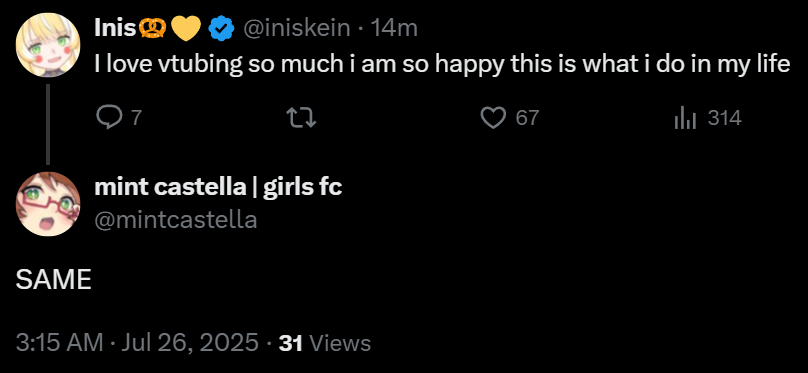808x373 pixels.
Task: Open the @mintcastella handle link
Action: tap(176, 220)
